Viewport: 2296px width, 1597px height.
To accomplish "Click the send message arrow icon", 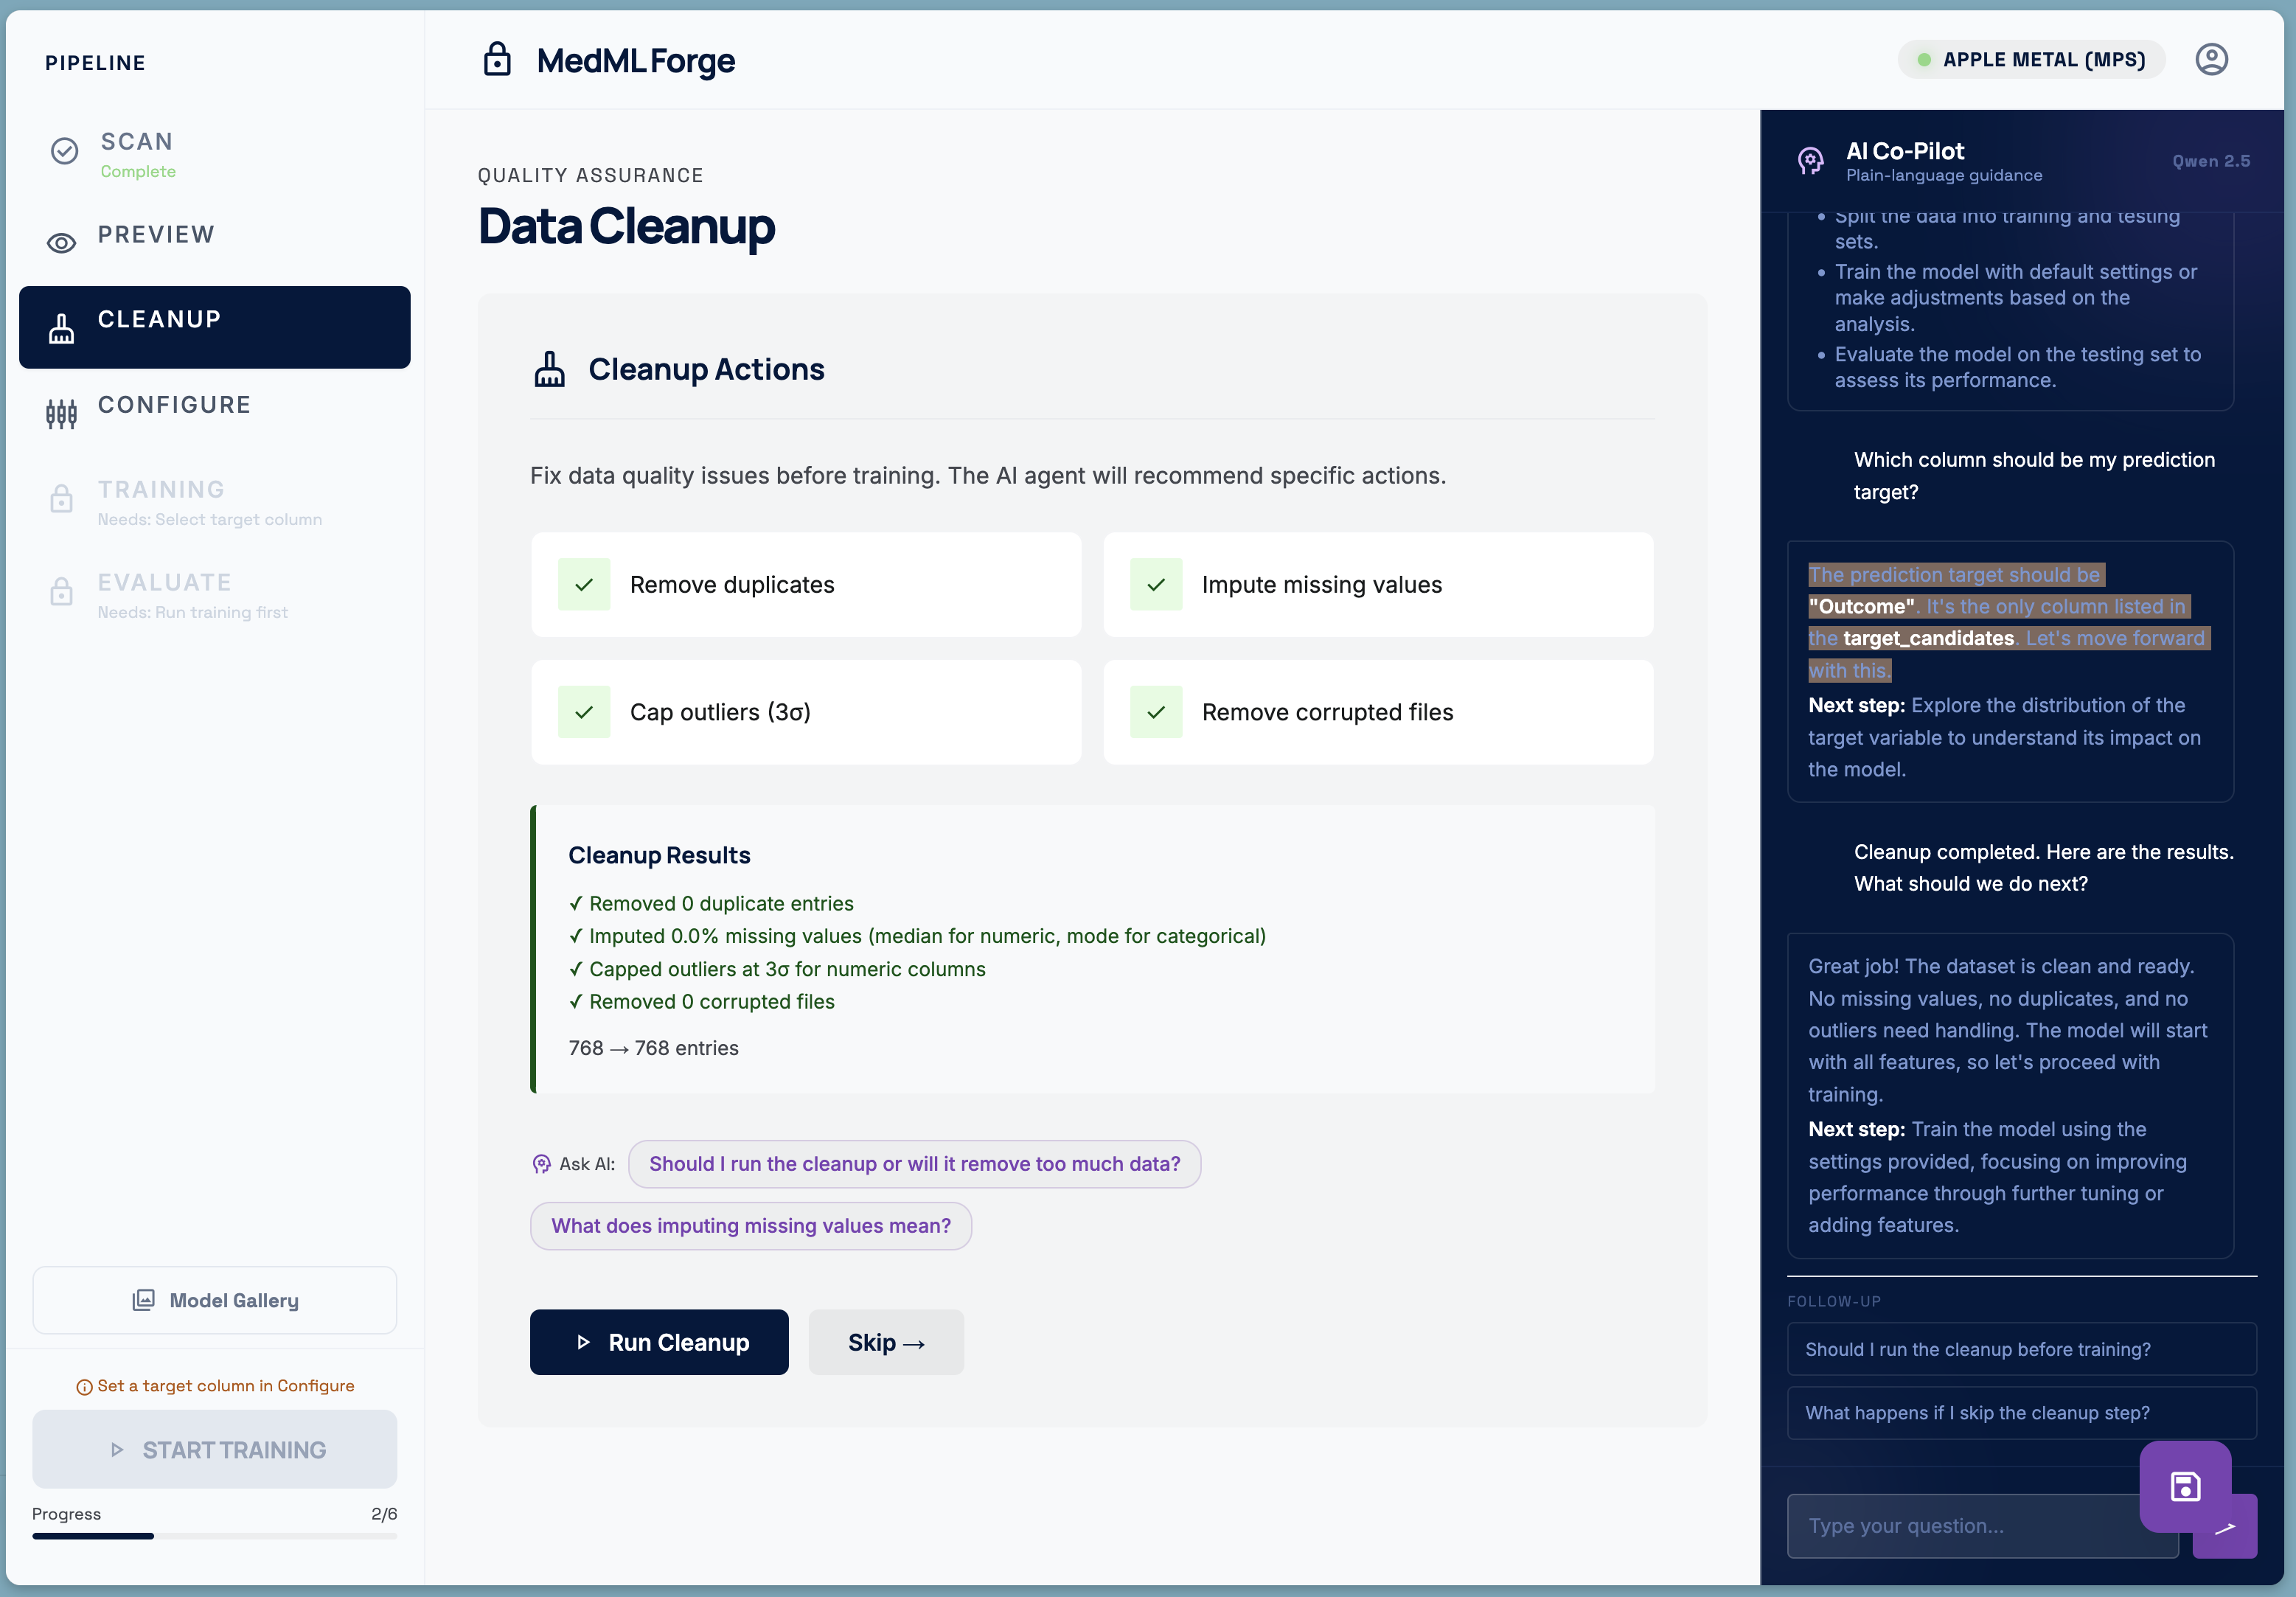I will [2235, 1529].
